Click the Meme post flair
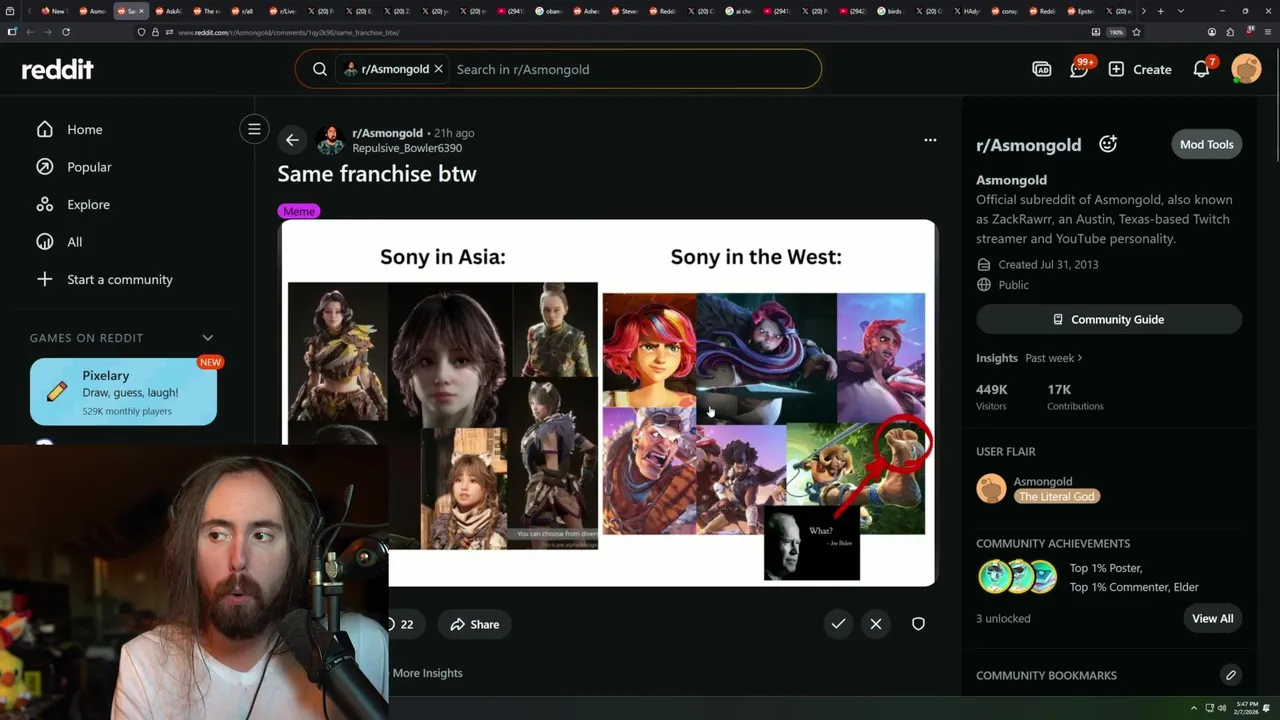This screenshot has width=1280, height=720. [299, 211]
